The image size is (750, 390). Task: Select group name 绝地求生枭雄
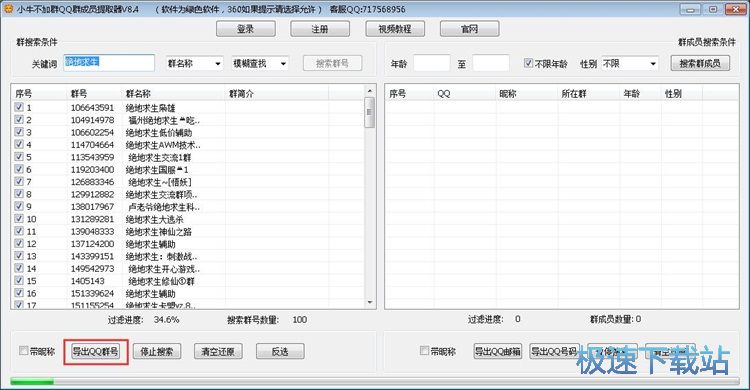pyautogui.click(x=150, y=108)
